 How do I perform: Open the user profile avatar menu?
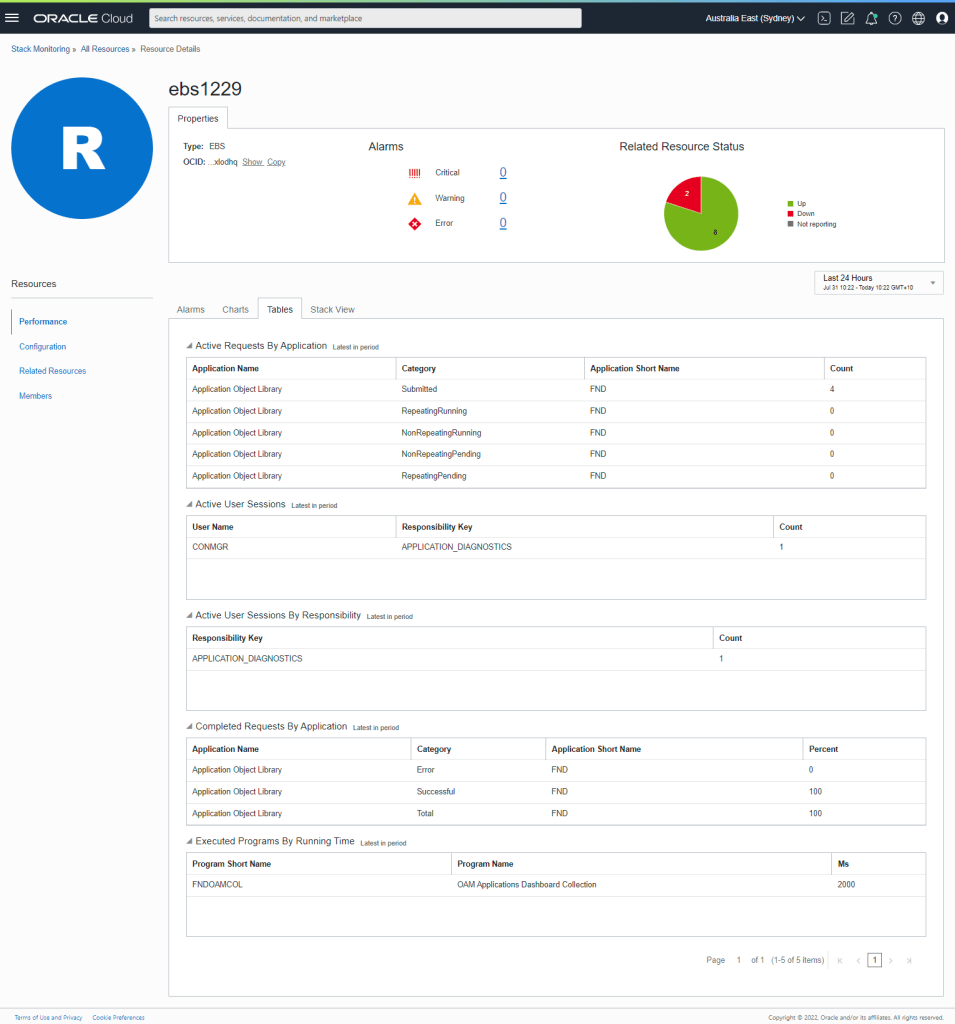(941, 18)
